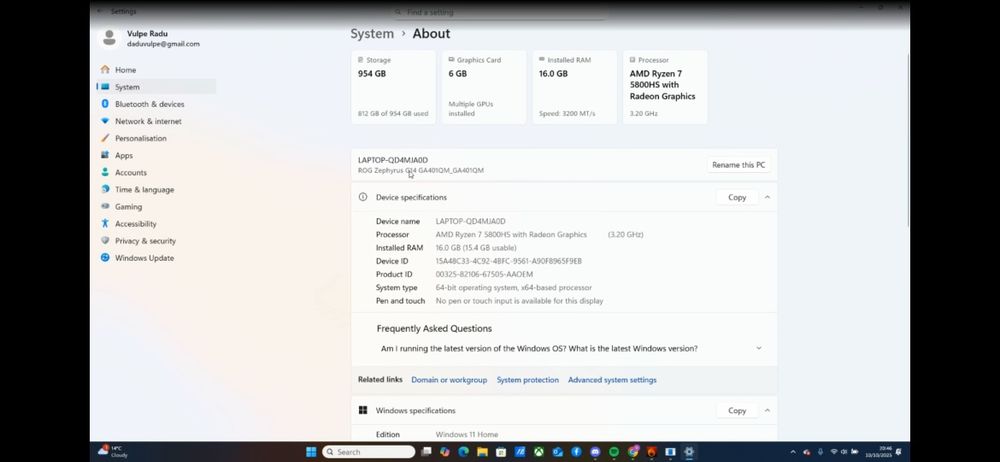
Task: Open Privacy & security settings
Action: pyautogui.click(x=145, y=241)
